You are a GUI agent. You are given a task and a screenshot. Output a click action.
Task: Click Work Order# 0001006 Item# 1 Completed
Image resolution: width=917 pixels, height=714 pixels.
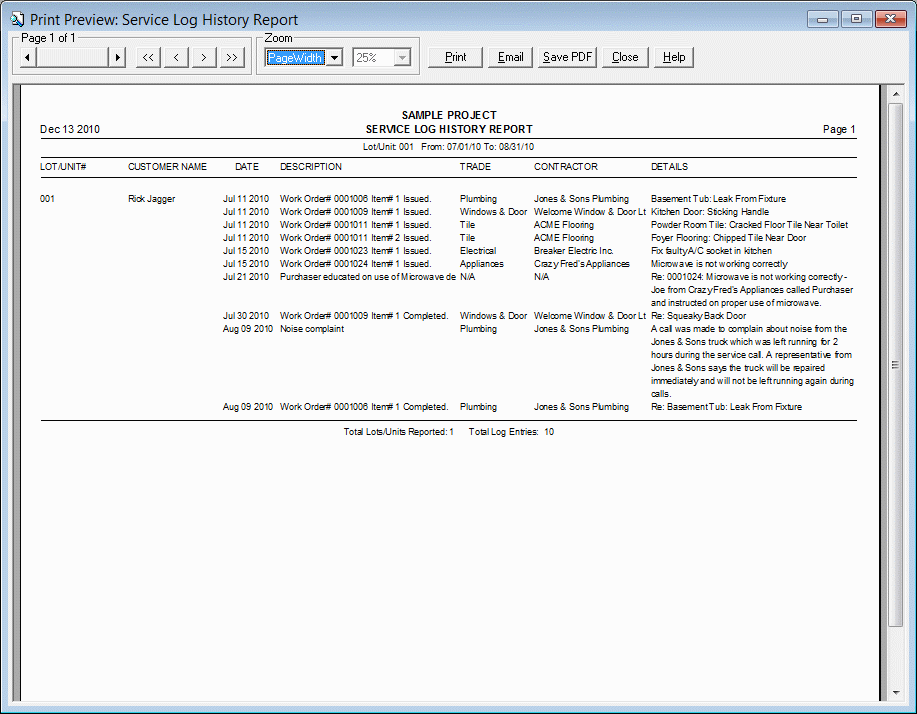pyautogui.click(x=364, y=407)
